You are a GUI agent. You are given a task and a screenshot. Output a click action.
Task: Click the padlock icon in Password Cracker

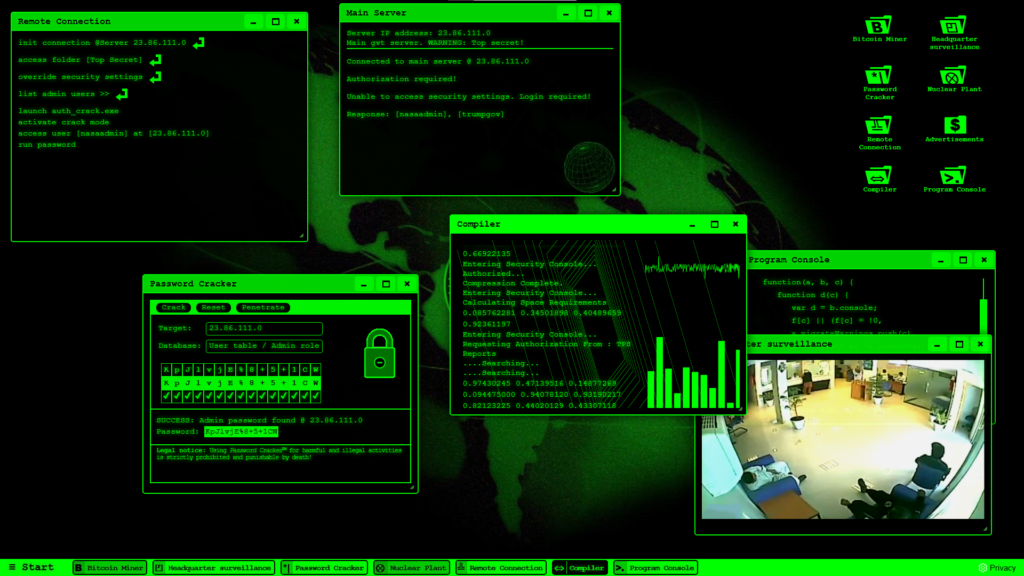point(380,353)
